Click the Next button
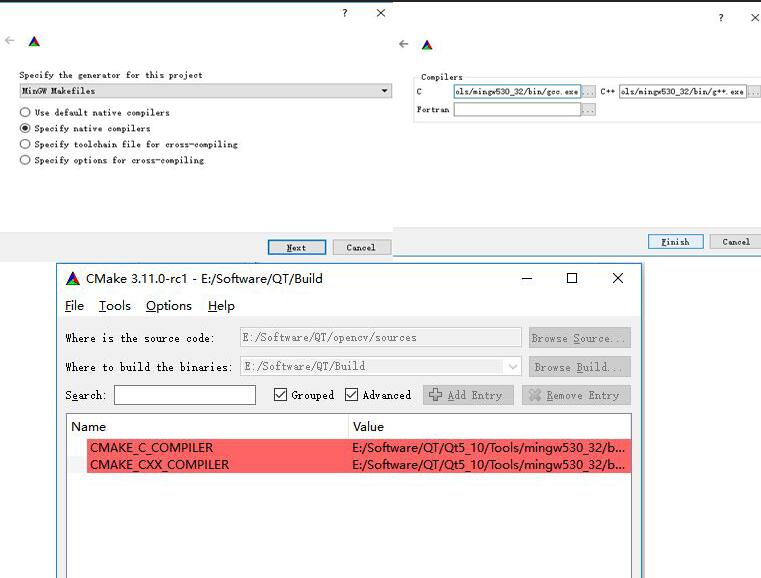Image resolution: width=761 pixels, height=578 pixels. point(297,248)
